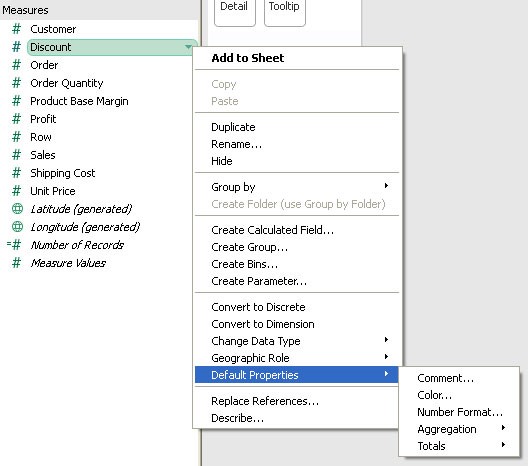Click the number icon beside Customer measure
The height and width of the screenshot is (466, 528).
(x=16, y=29)
